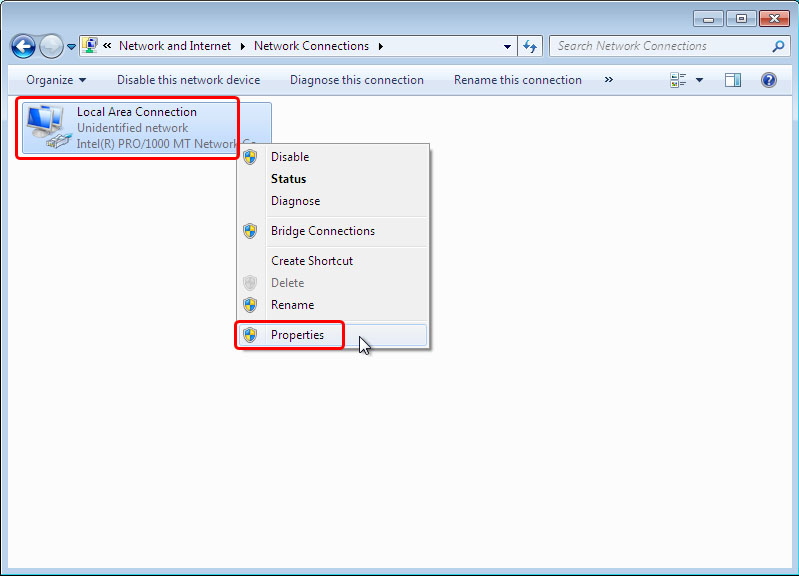Show more toolbar commands chevron

pyautogui.click(x=608, y=80)
